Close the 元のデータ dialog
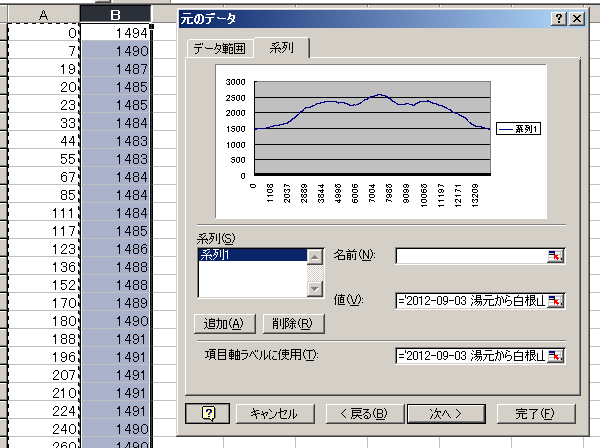The height and width of the screenshot is (448, 600). pyautogui.click(x=576, y=20)
